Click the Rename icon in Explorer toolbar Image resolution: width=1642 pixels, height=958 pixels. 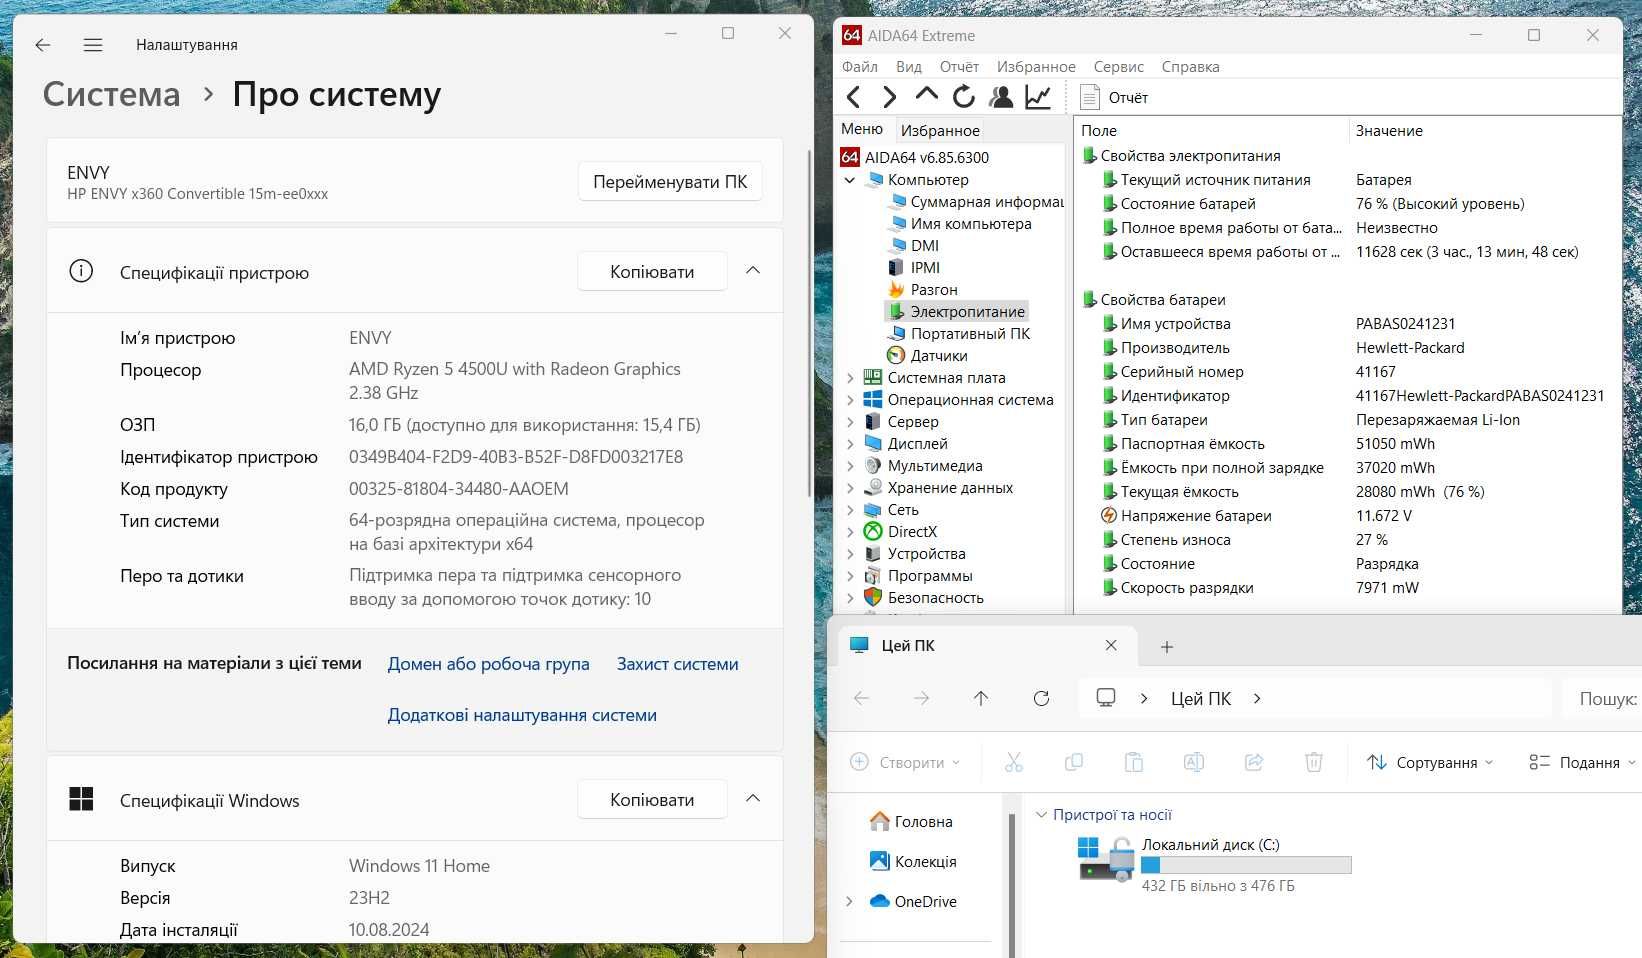click(1194, 762)
